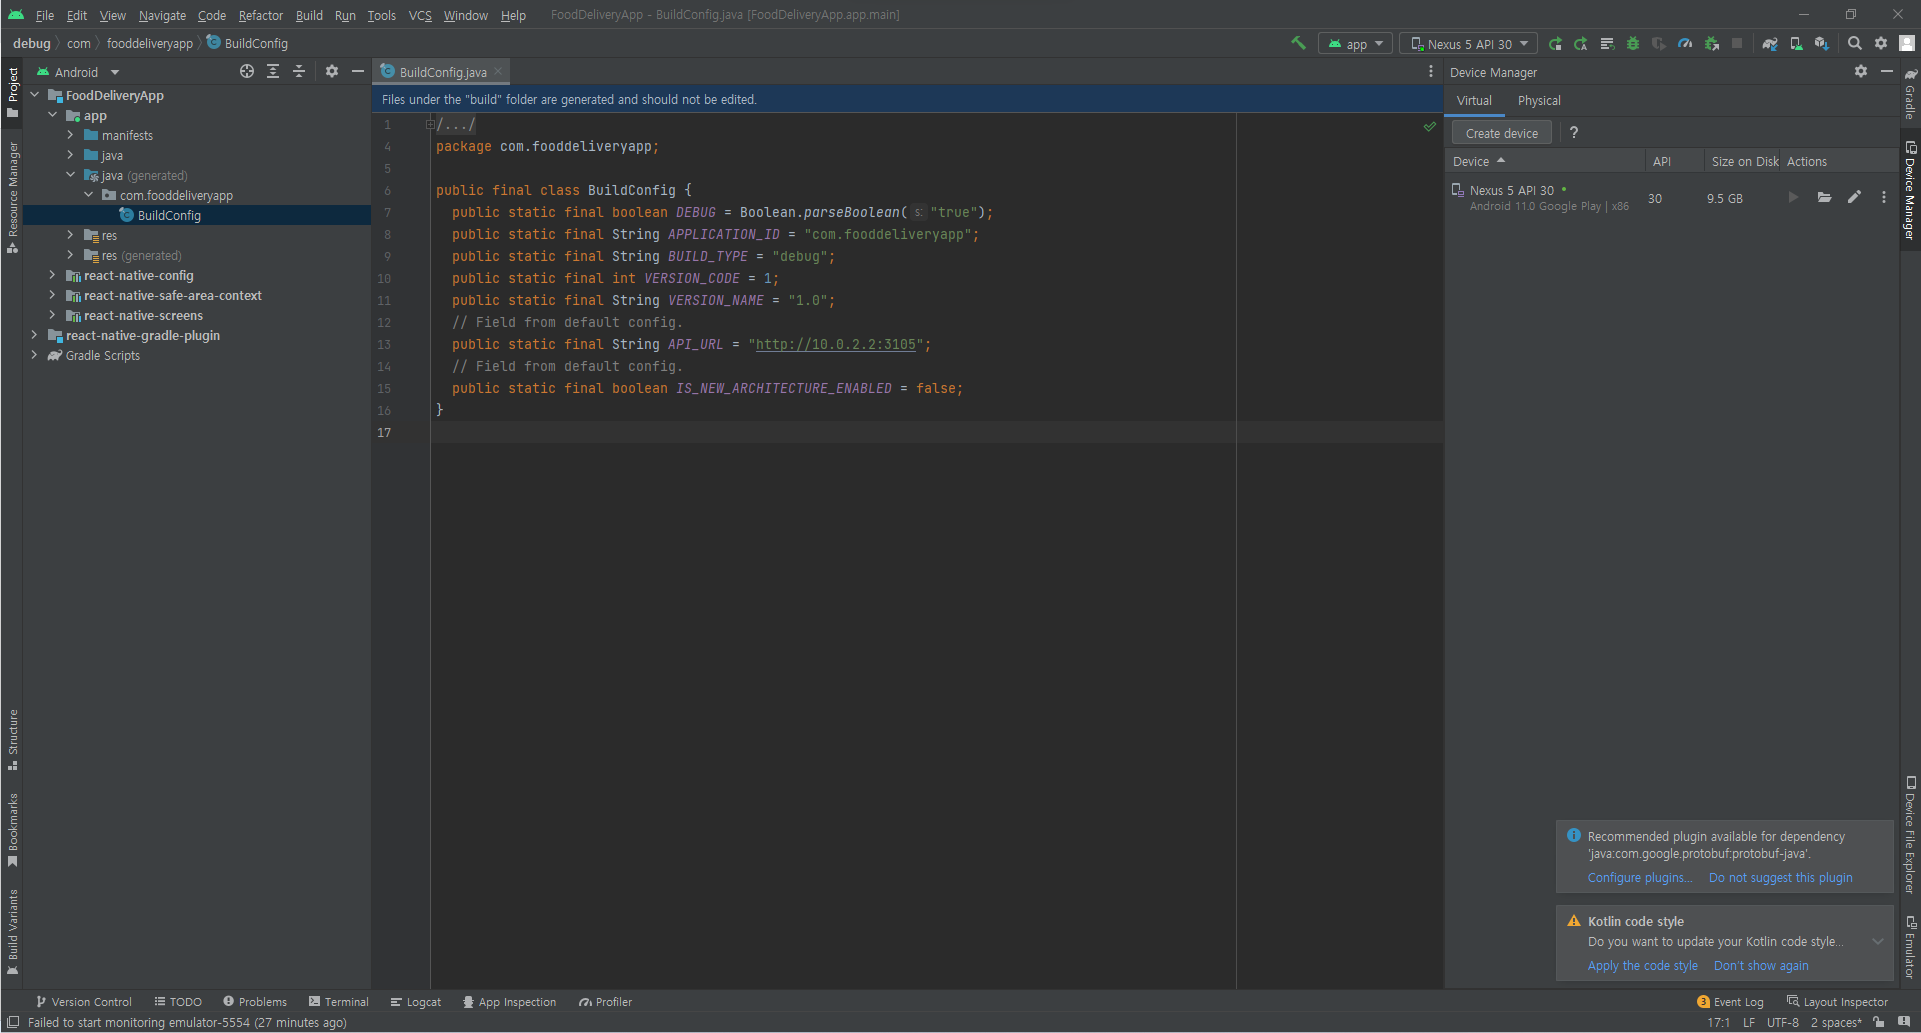
Task: Open IDE settings gear in main toolbar
Action: [x=1881, y=44]
